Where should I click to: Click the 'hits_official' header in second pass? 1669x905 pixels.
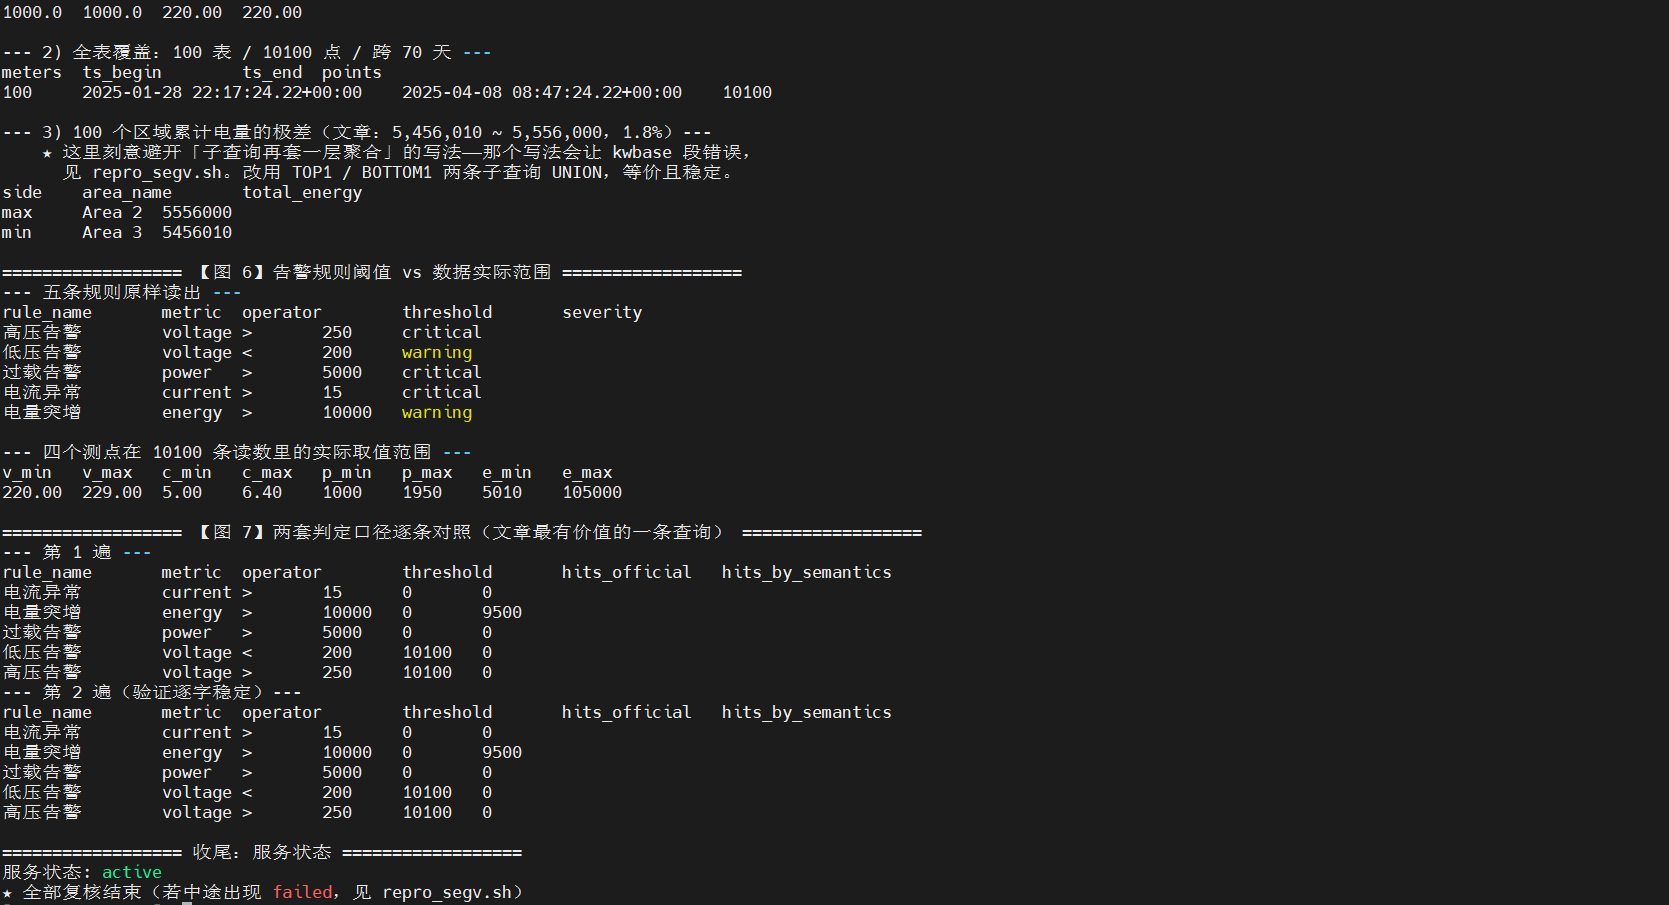click(627, 712)
